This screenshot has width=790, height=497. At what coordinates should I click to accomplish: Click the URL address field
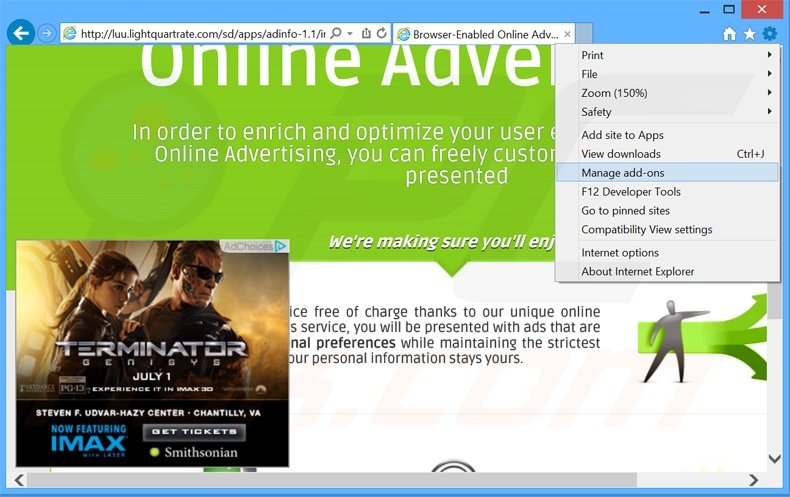[203, 34]
